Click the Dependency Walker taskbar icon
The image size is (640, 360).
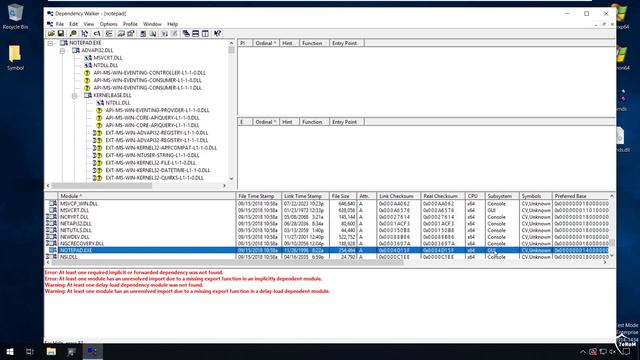pos(92,351)
